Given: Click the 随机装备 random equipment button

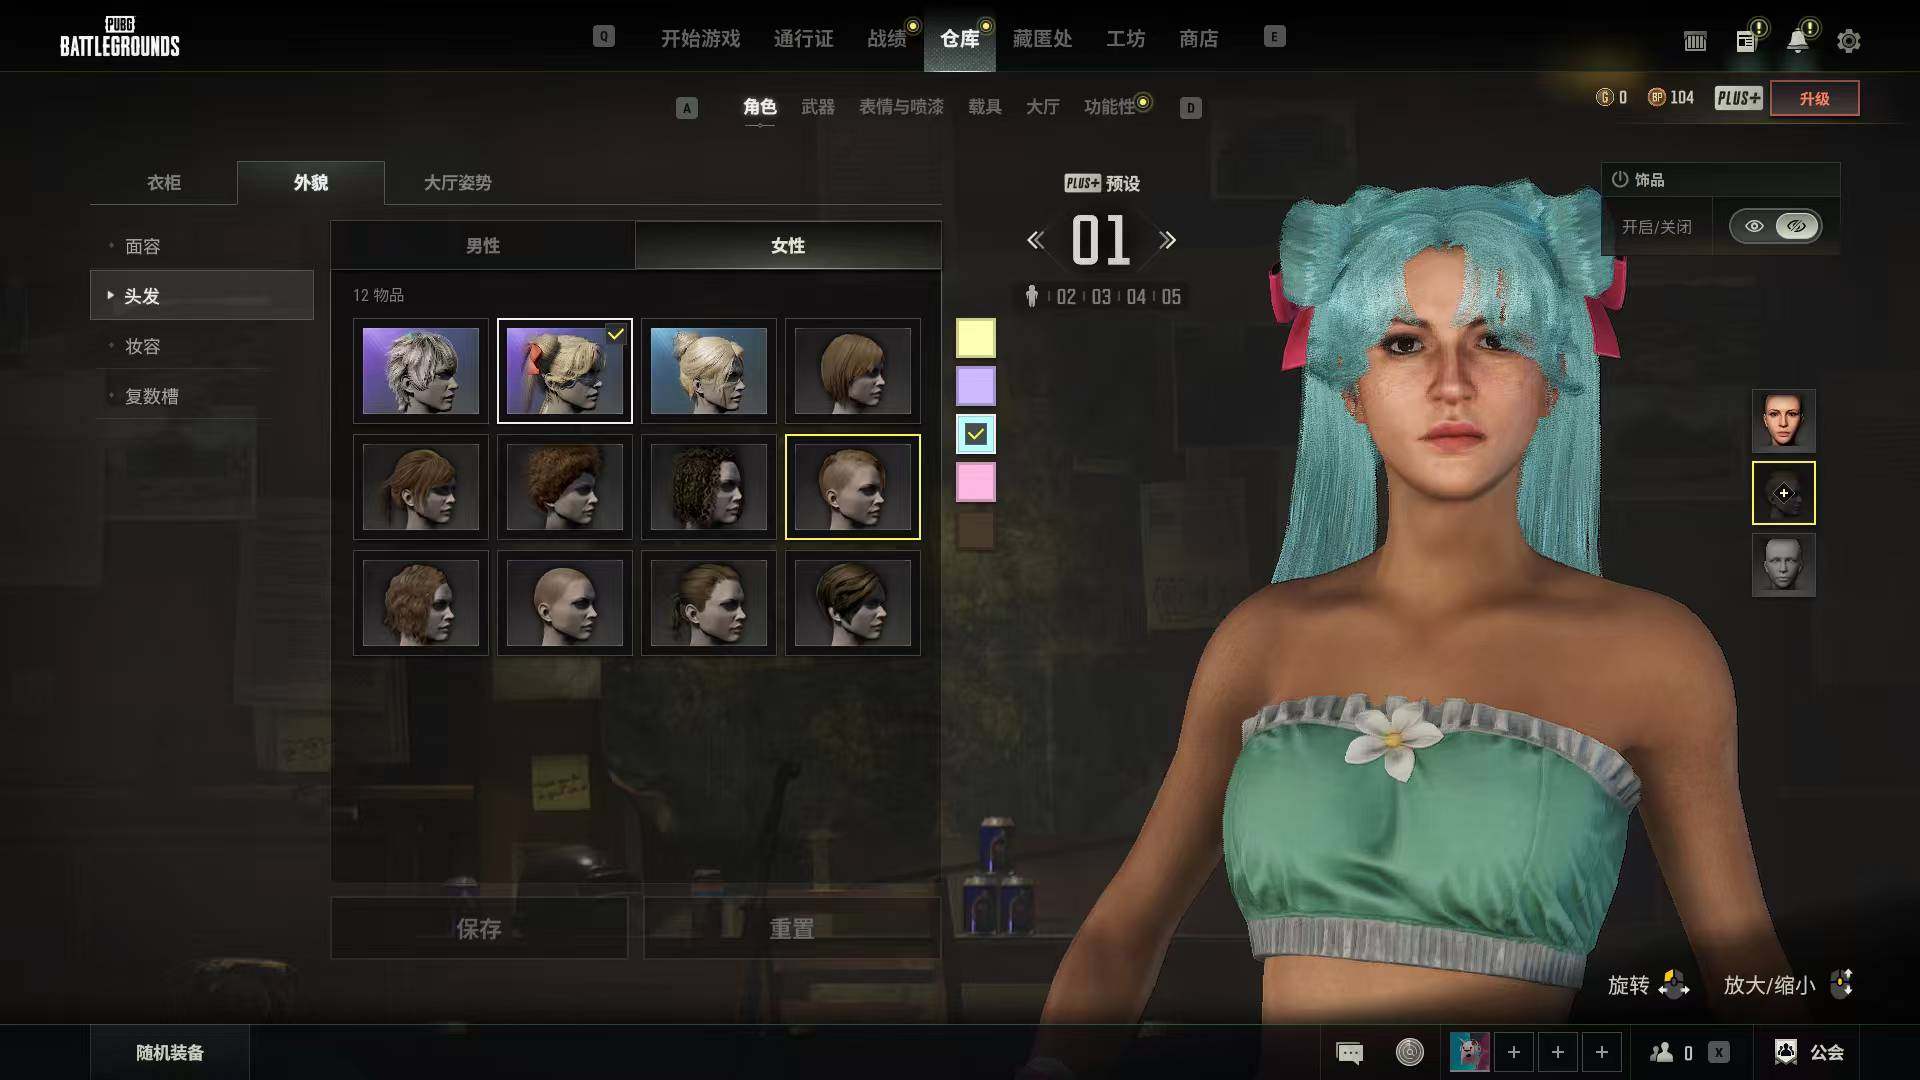Looking at the screenshot, I should click(x=170, y=1052).
